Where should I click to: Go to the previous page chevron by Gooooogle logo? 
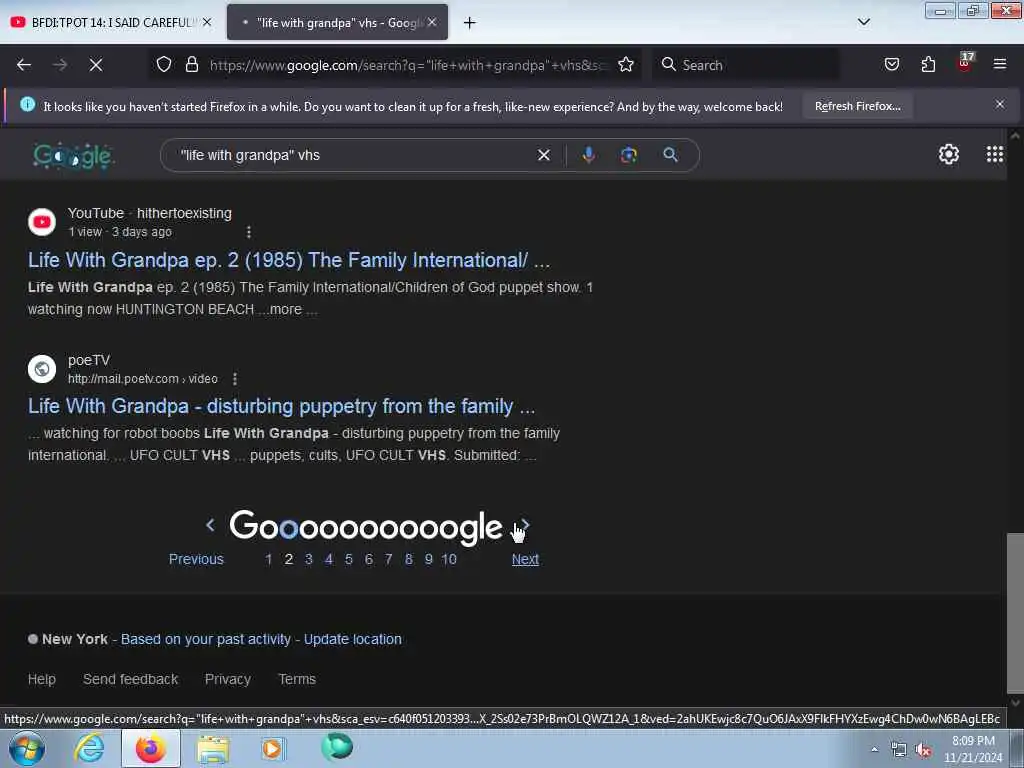tap(210, 525)
